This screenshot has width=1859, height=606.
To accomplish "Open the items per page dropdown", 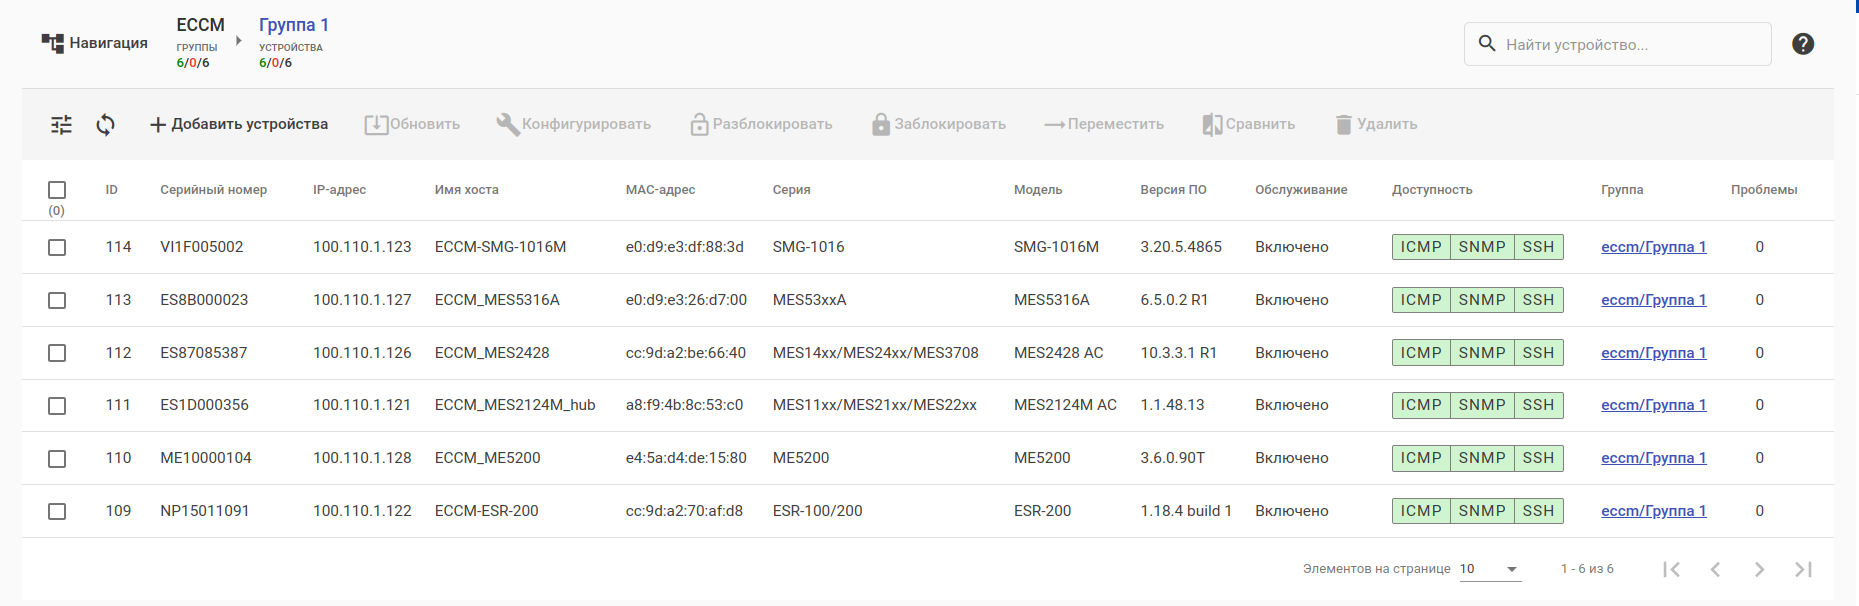I will (1489, 569).
